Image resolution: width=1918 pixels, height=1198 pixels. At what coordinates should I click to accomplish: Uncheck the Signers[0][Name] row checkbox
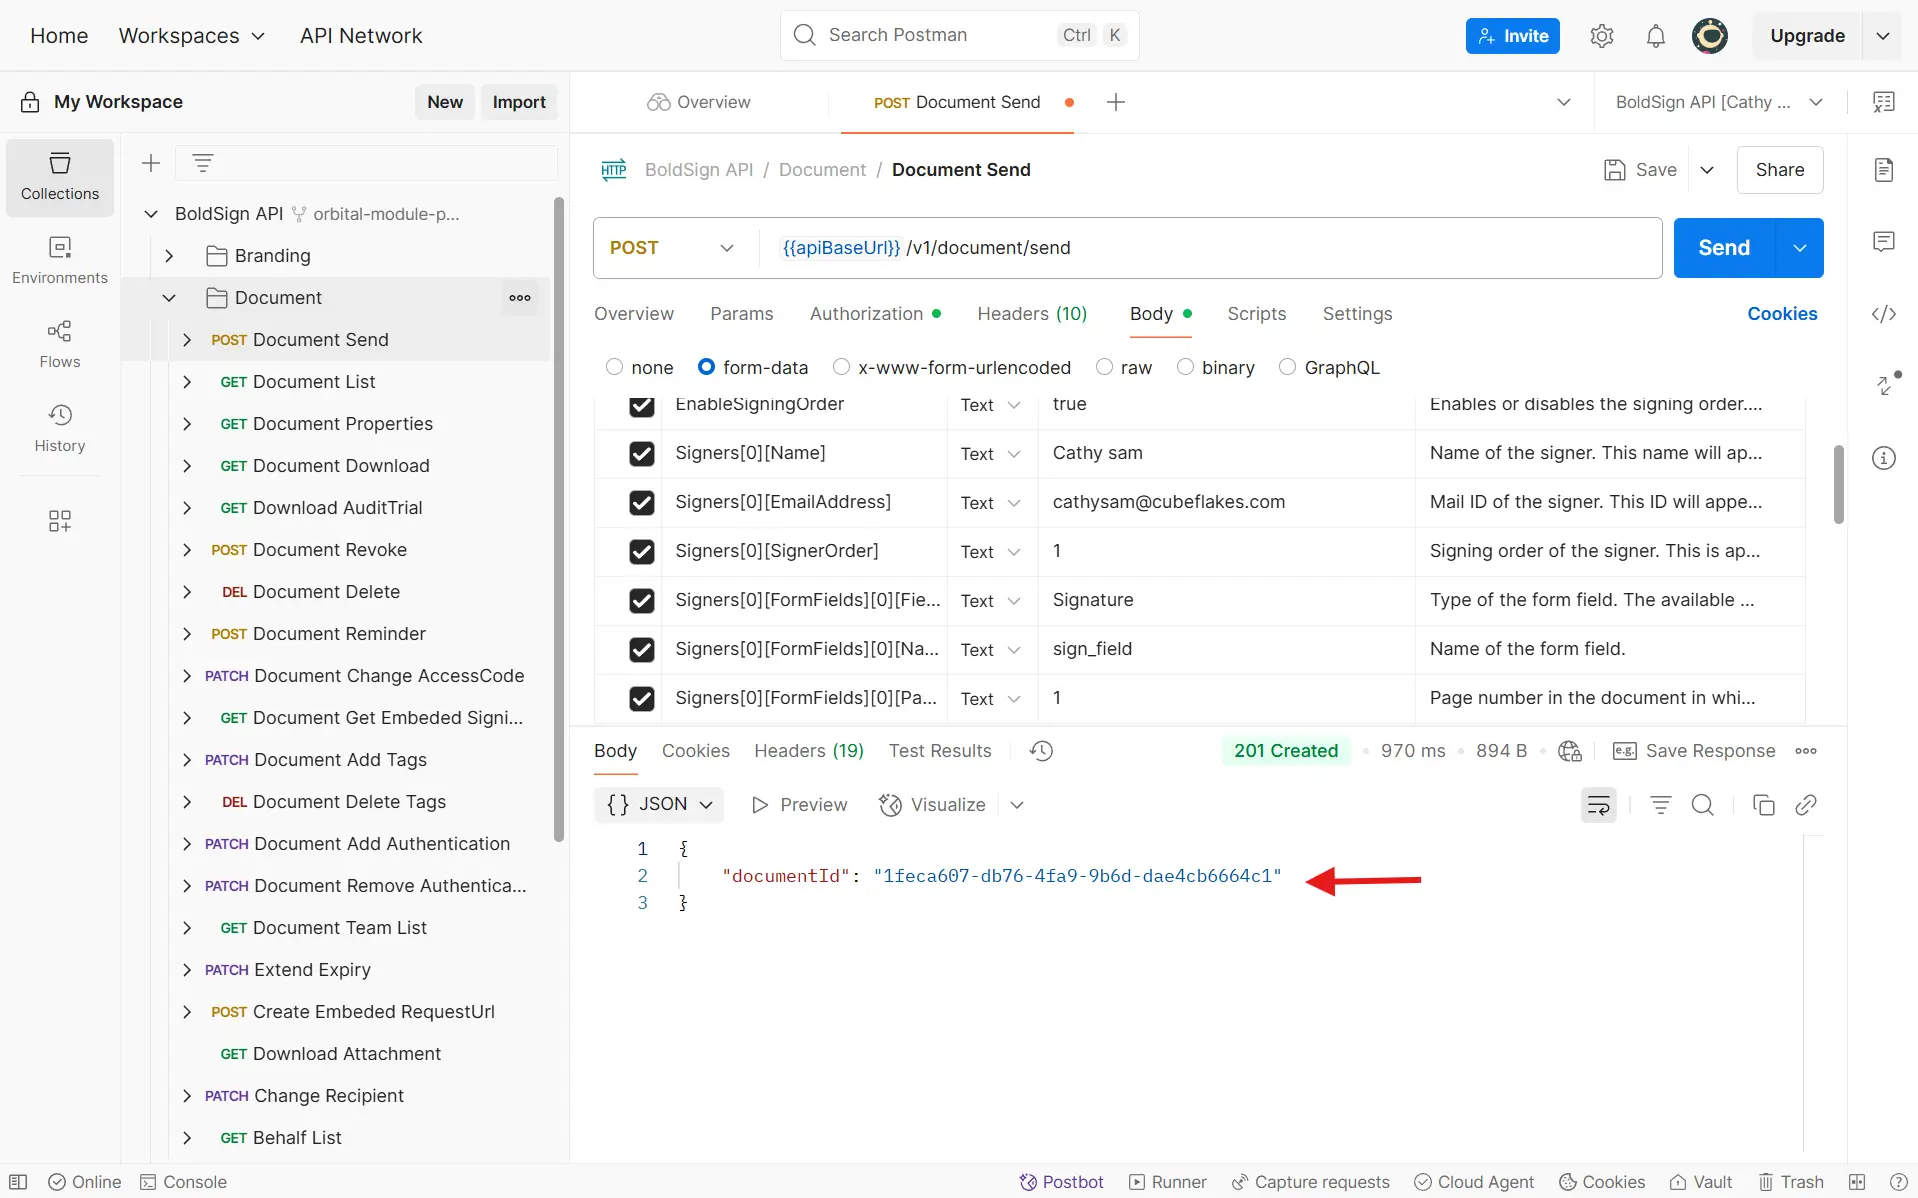point(642,454)
